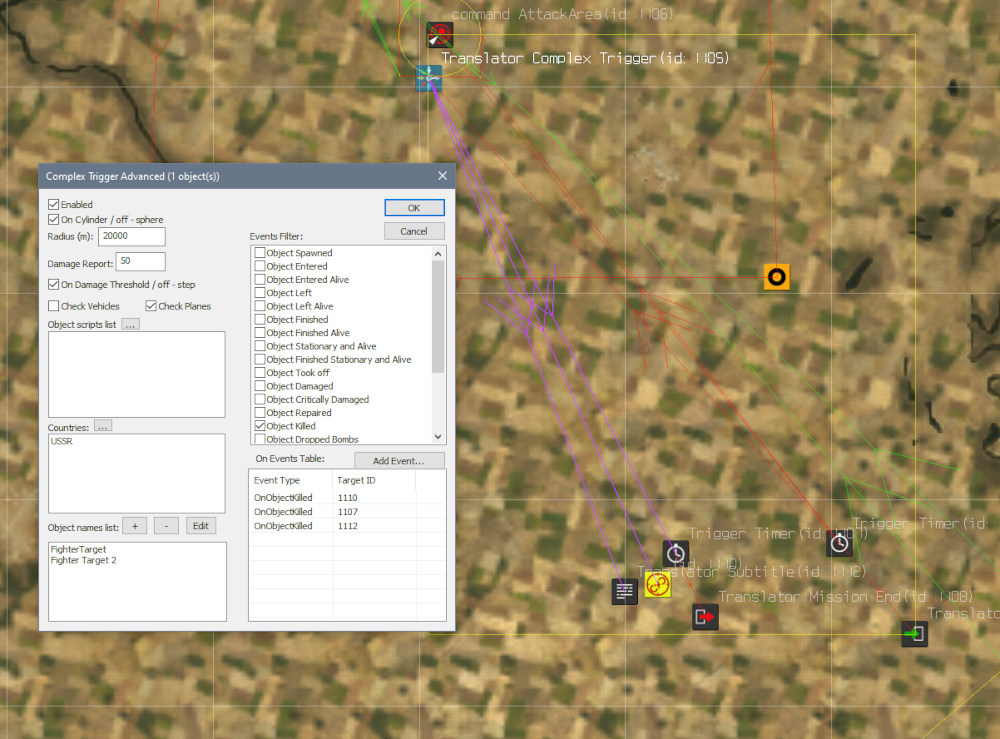Select the orange circle marker icon
This screenshot has height=739, width=1000.
(776, 277)
